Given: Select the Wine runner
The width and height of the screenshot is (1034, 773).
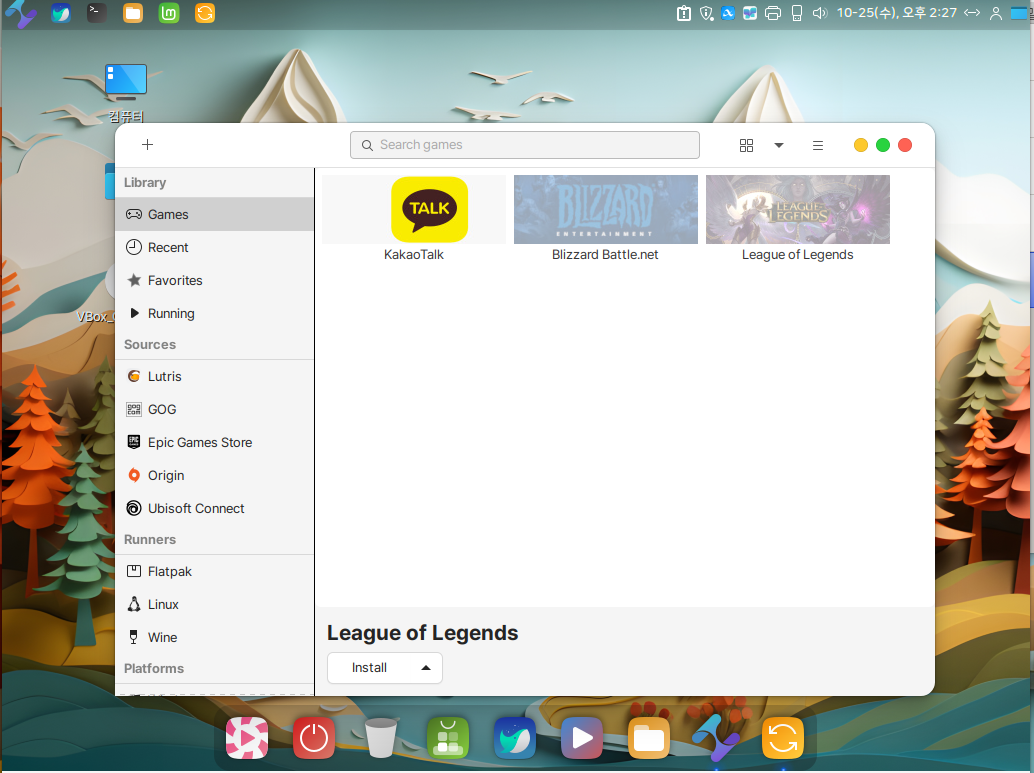Looking at the screenshot, I should 161,637.
